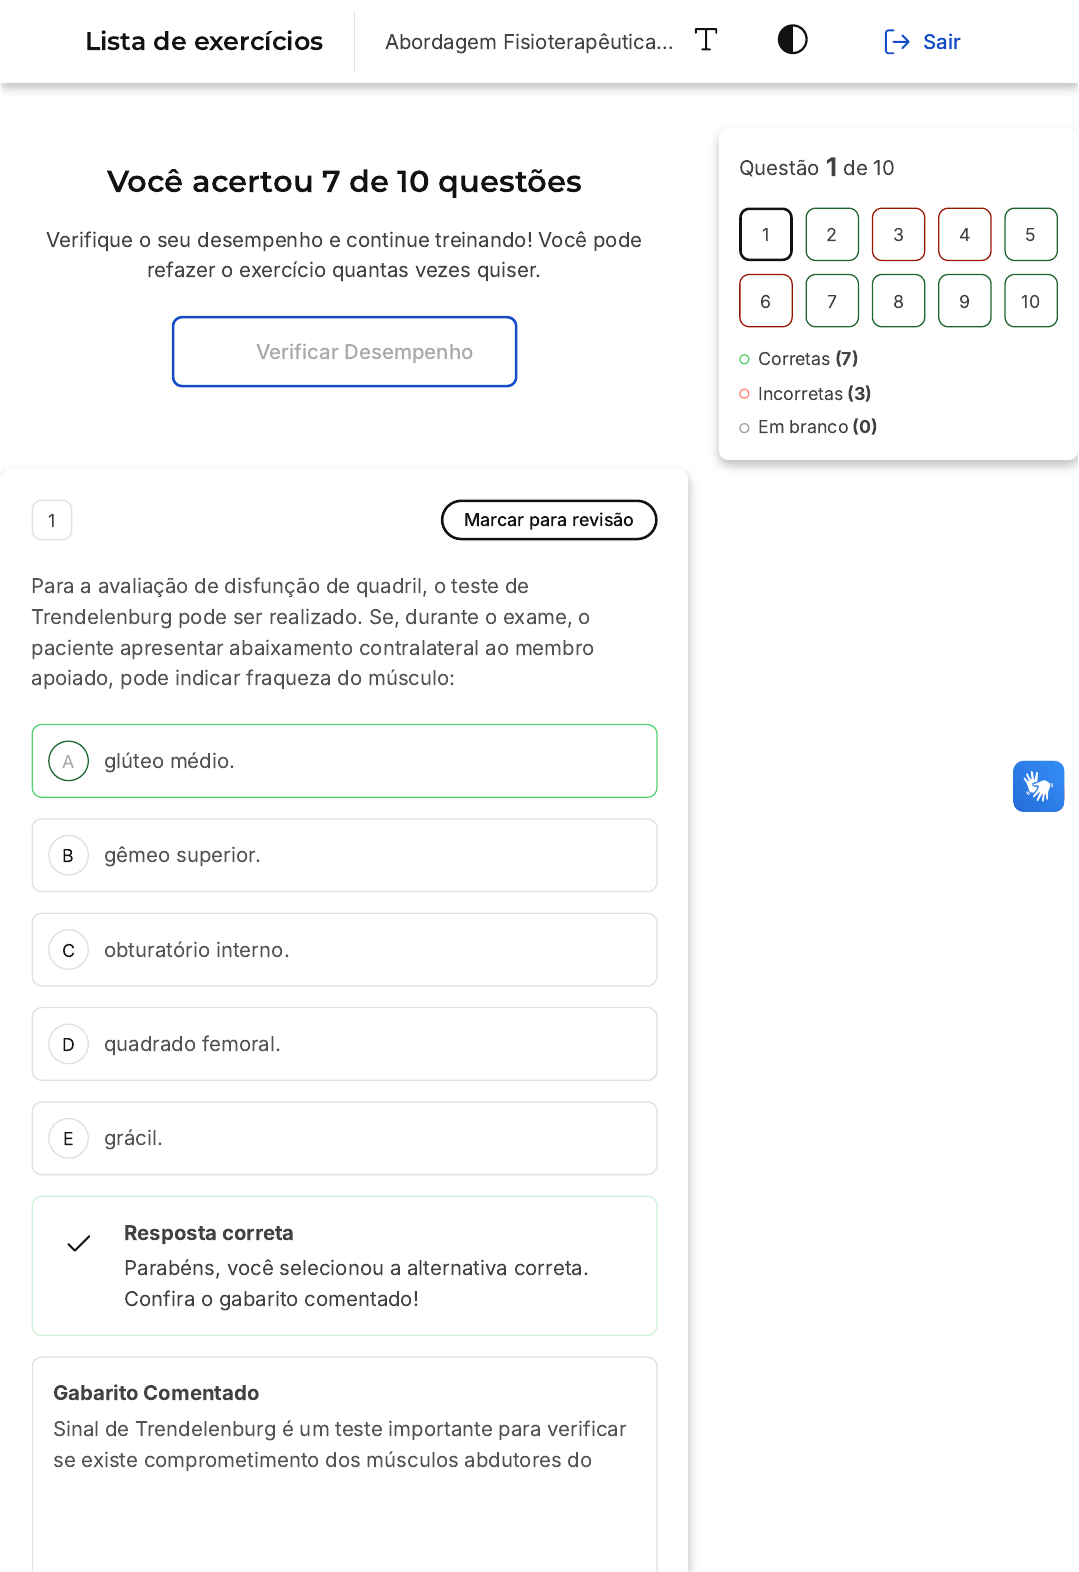Click the Verificar Desempenho button

pos(344,352)
